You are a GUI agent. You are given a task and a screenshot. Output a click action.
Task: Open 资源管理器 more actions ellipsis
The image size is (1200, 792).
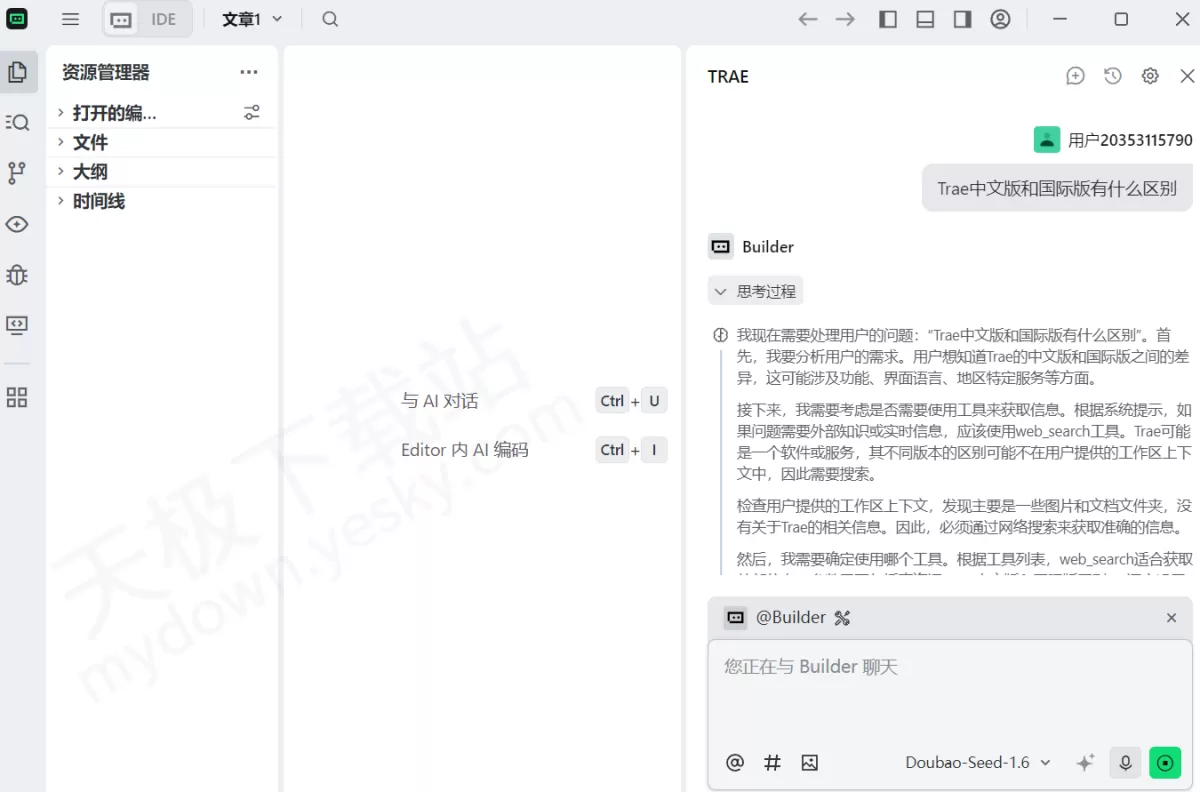tap(249, 72)
